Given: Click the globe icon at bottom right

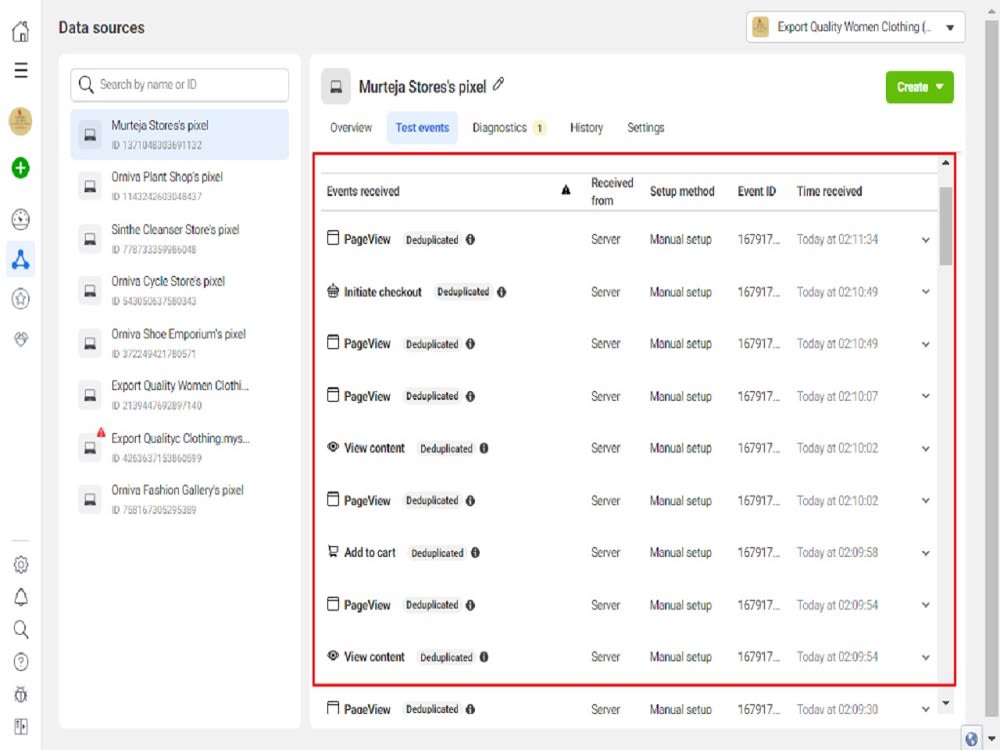Looking at the screenshot, I should point(971,739).
